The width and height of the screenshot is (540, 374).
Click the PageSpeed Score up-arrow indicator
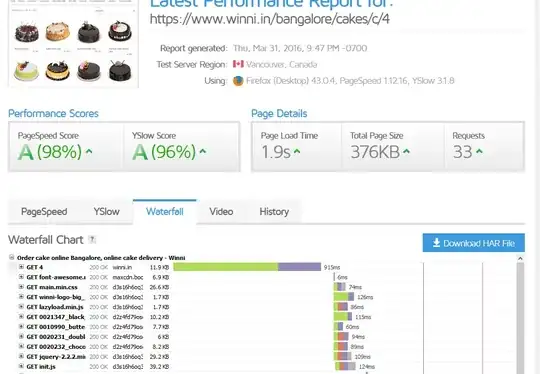89,151
